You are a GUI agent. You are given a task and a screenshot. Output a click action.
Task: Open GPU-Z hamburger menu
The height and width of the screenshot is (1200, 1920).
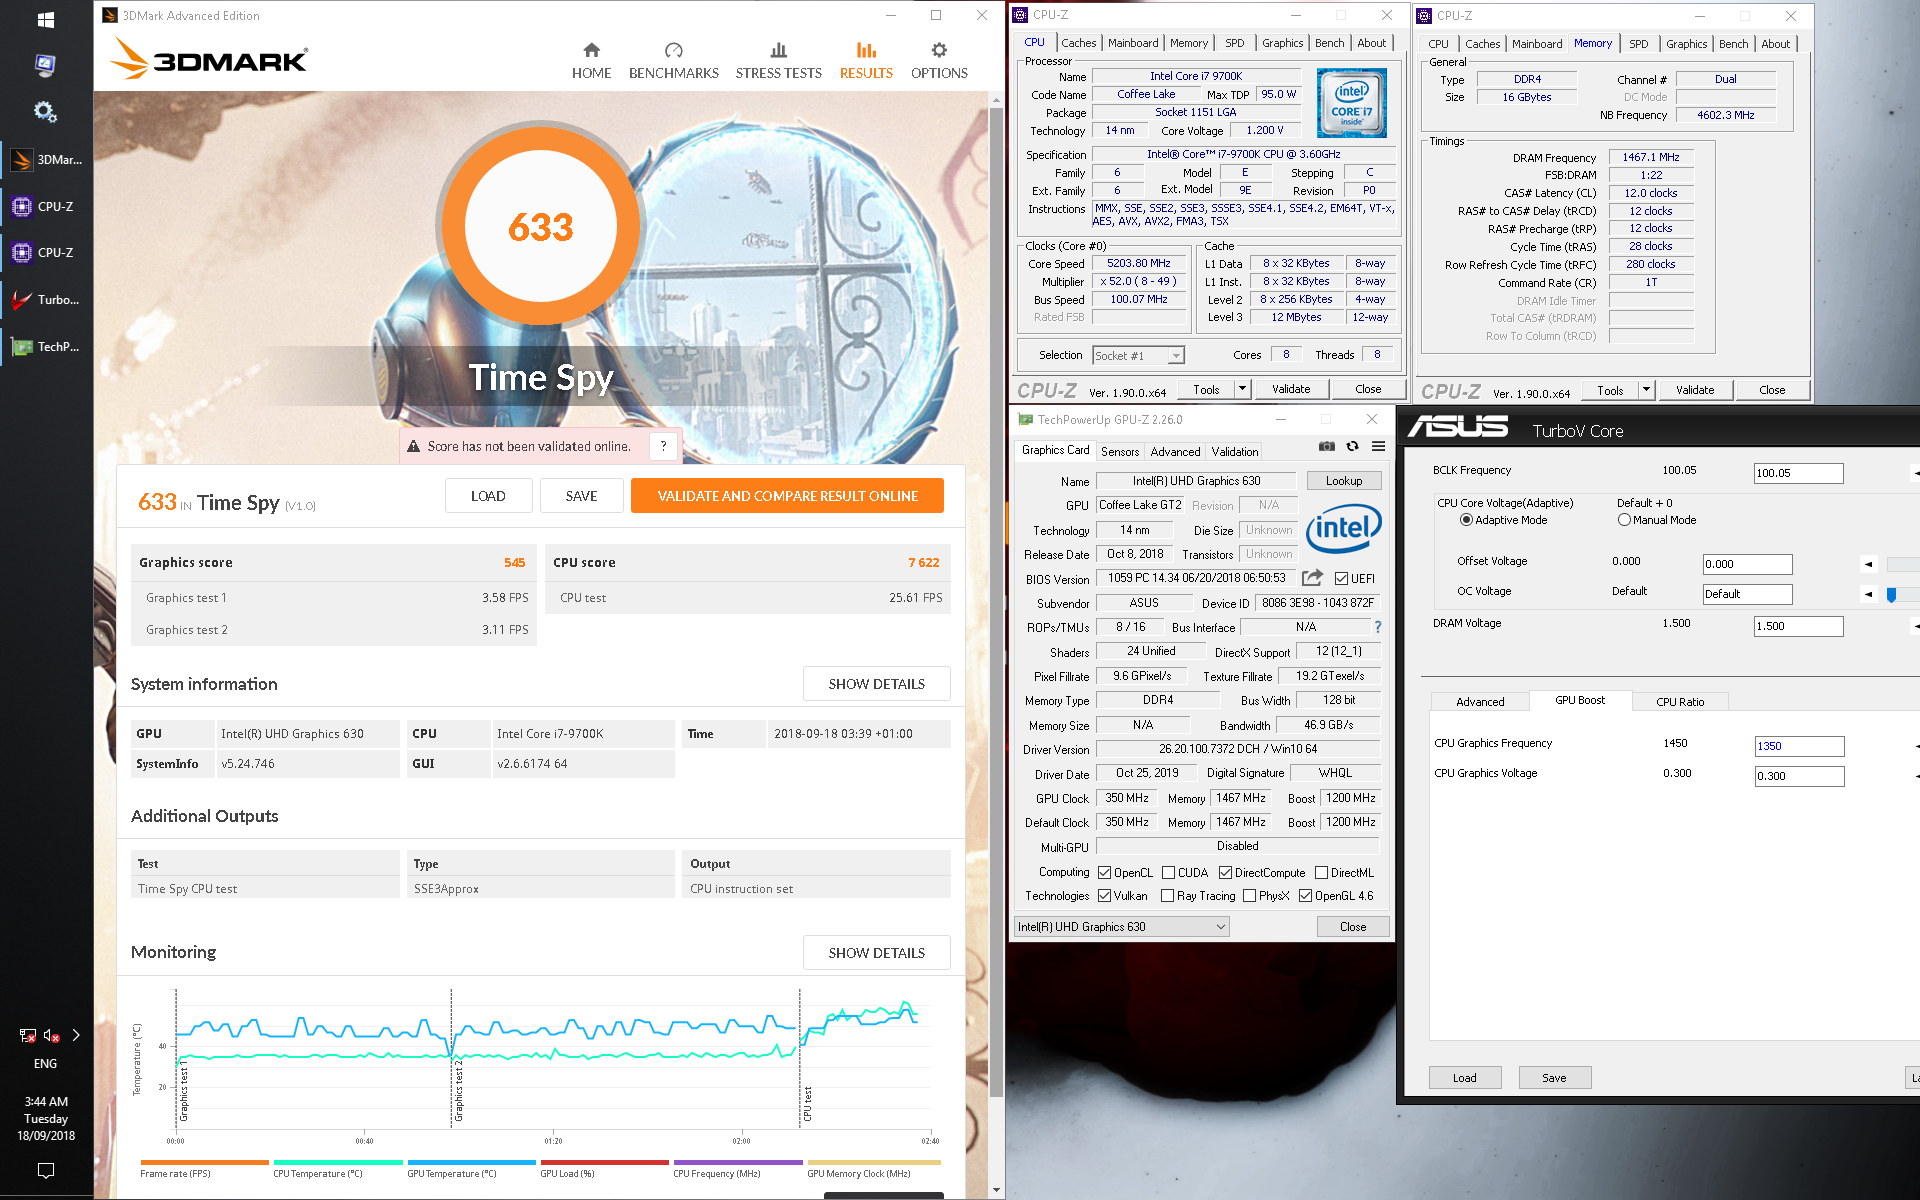tap(1378, 447)
